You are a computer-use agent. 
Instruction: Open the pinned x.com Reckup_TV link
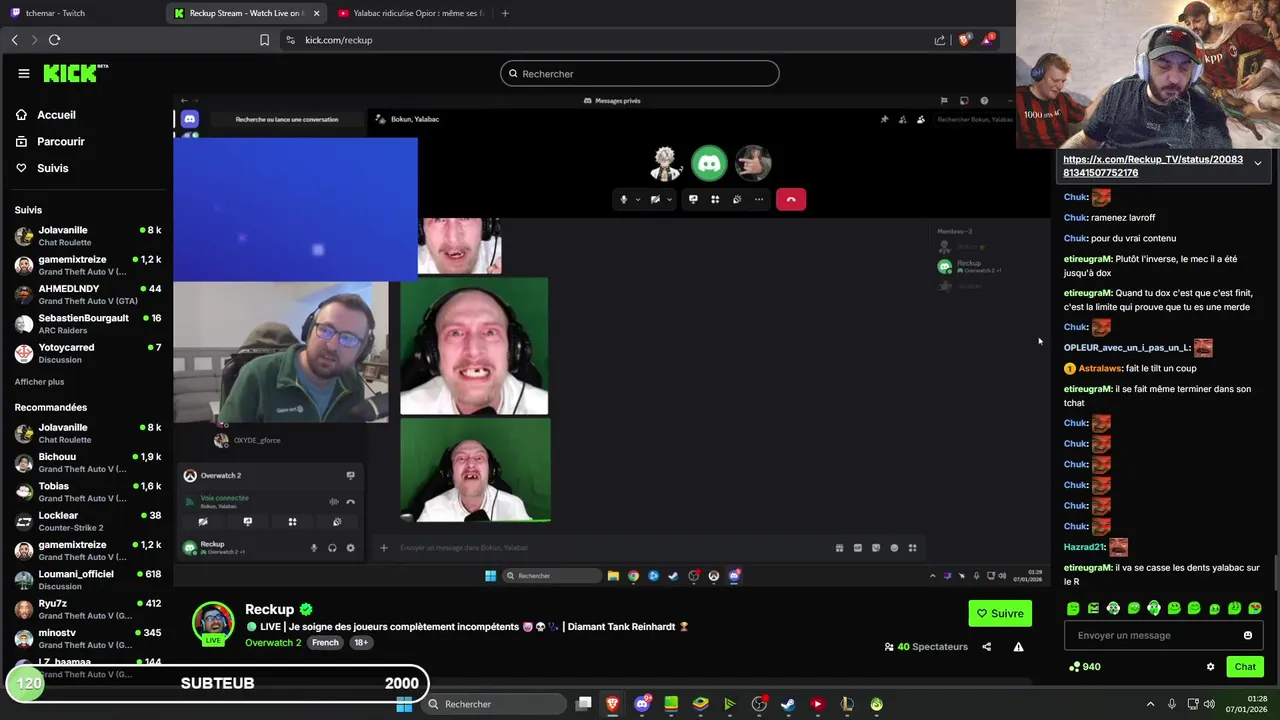[x=1153, y=166]
